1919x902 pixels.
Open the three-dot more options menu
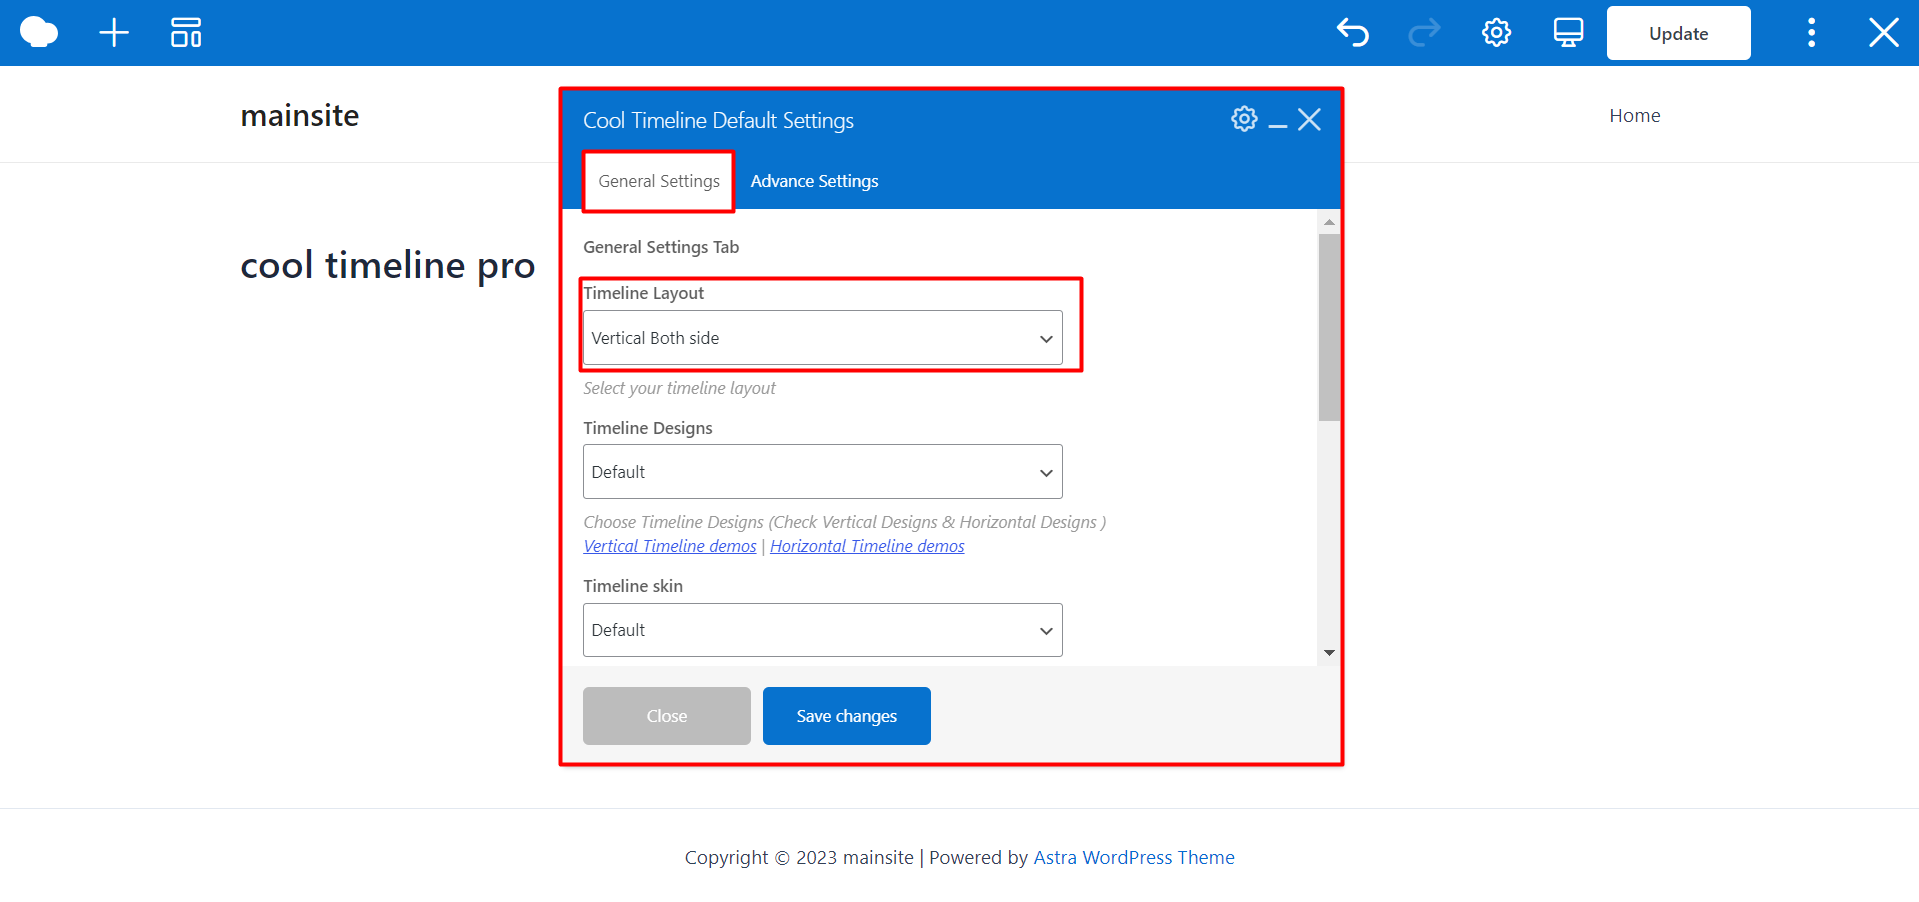pos(1811,33)
